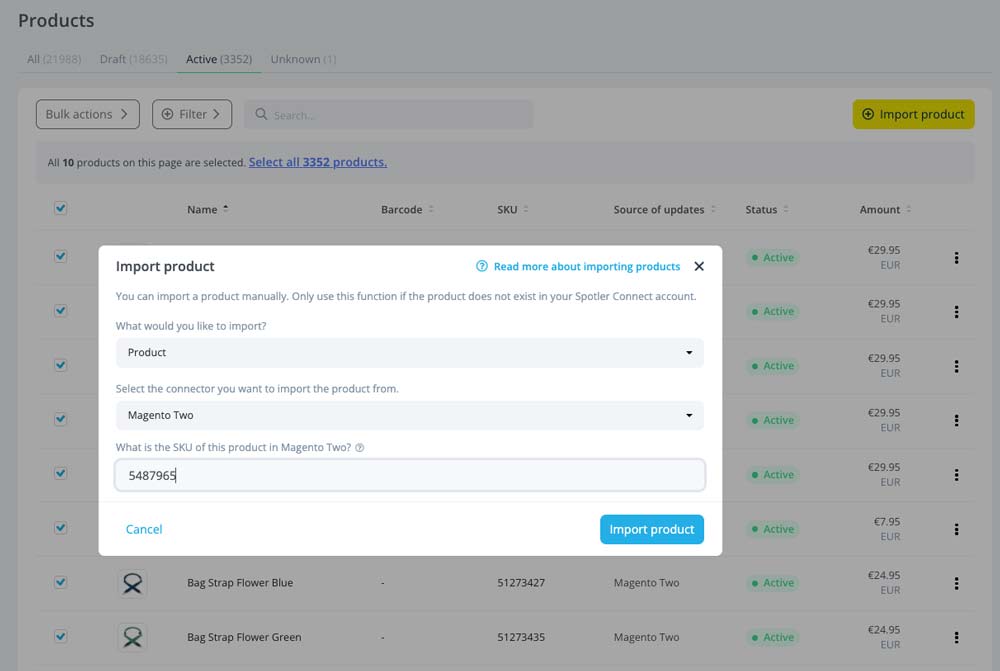This screenshot has height=671, width=1000.
Task: Expand the Magento Two connector dropdown
Action: tap(409, 415)
